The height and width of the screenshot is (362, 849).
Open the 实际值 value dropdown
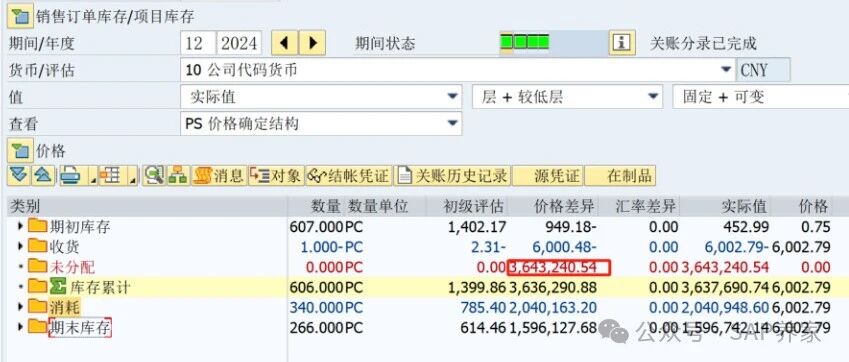452,97
